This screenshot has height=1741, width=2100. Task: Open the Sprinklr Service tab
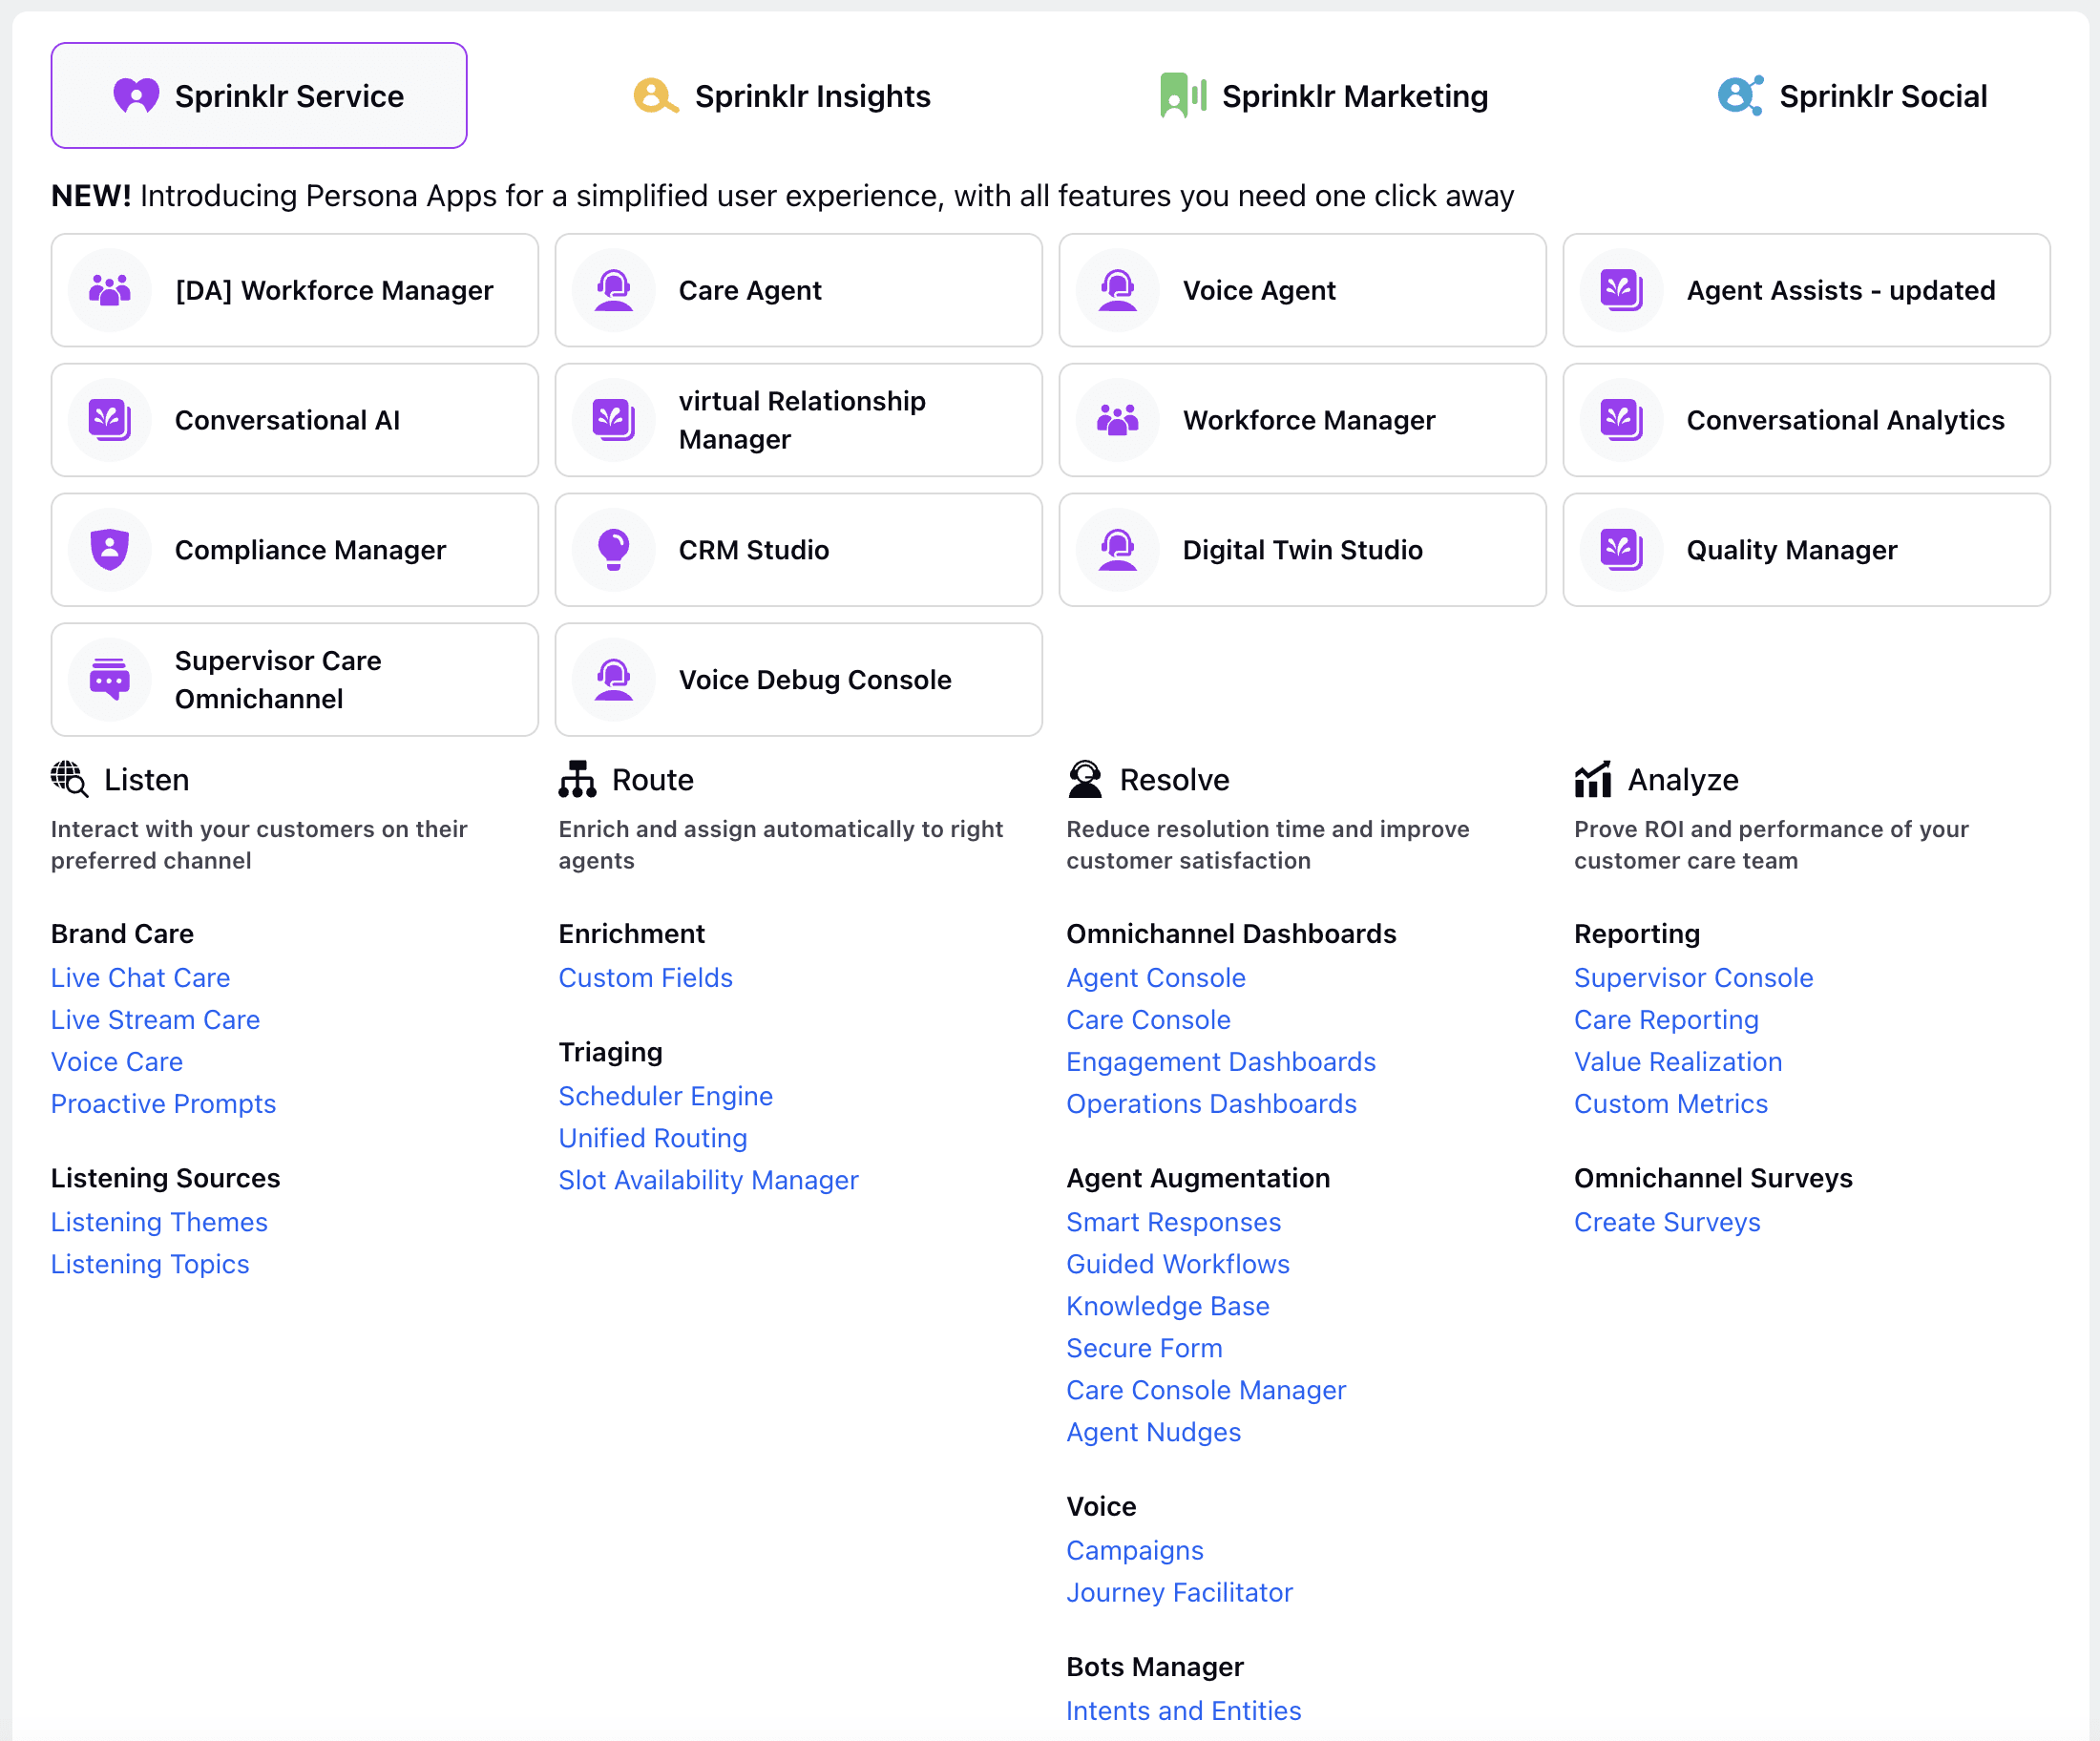coord(259,96)
